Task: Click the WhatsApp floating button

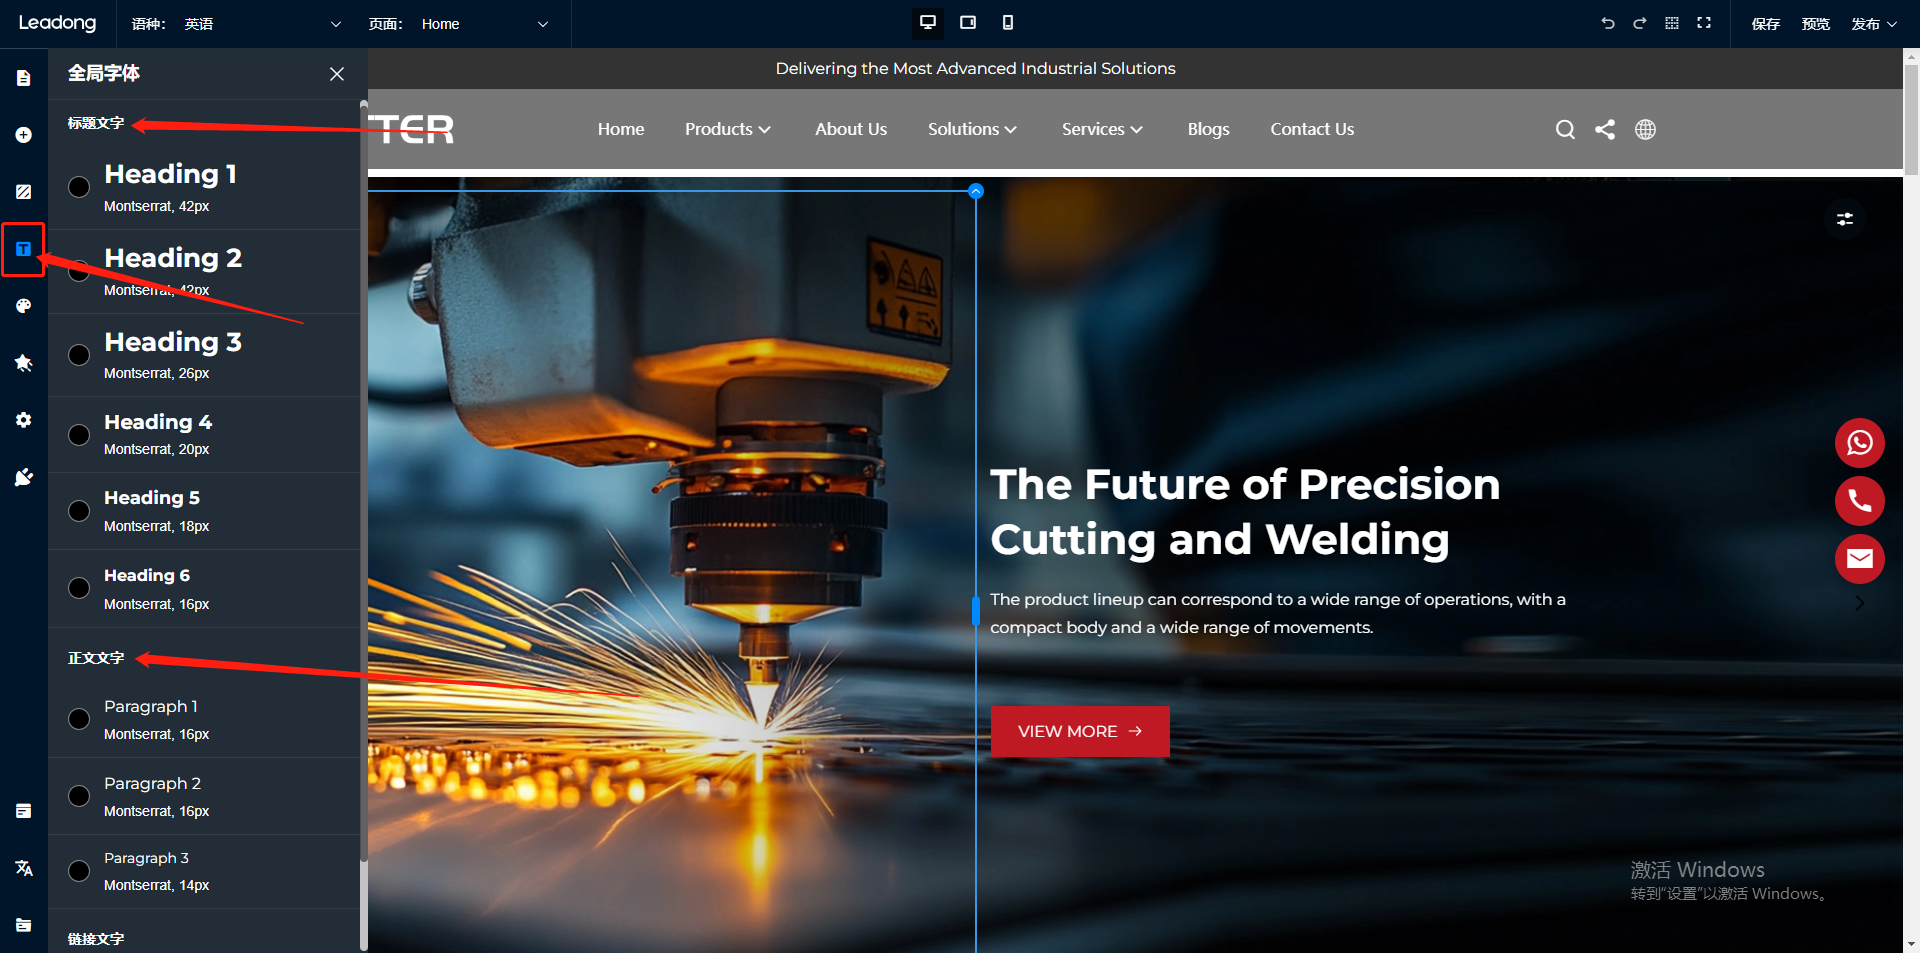Action: click(1859, 443)
